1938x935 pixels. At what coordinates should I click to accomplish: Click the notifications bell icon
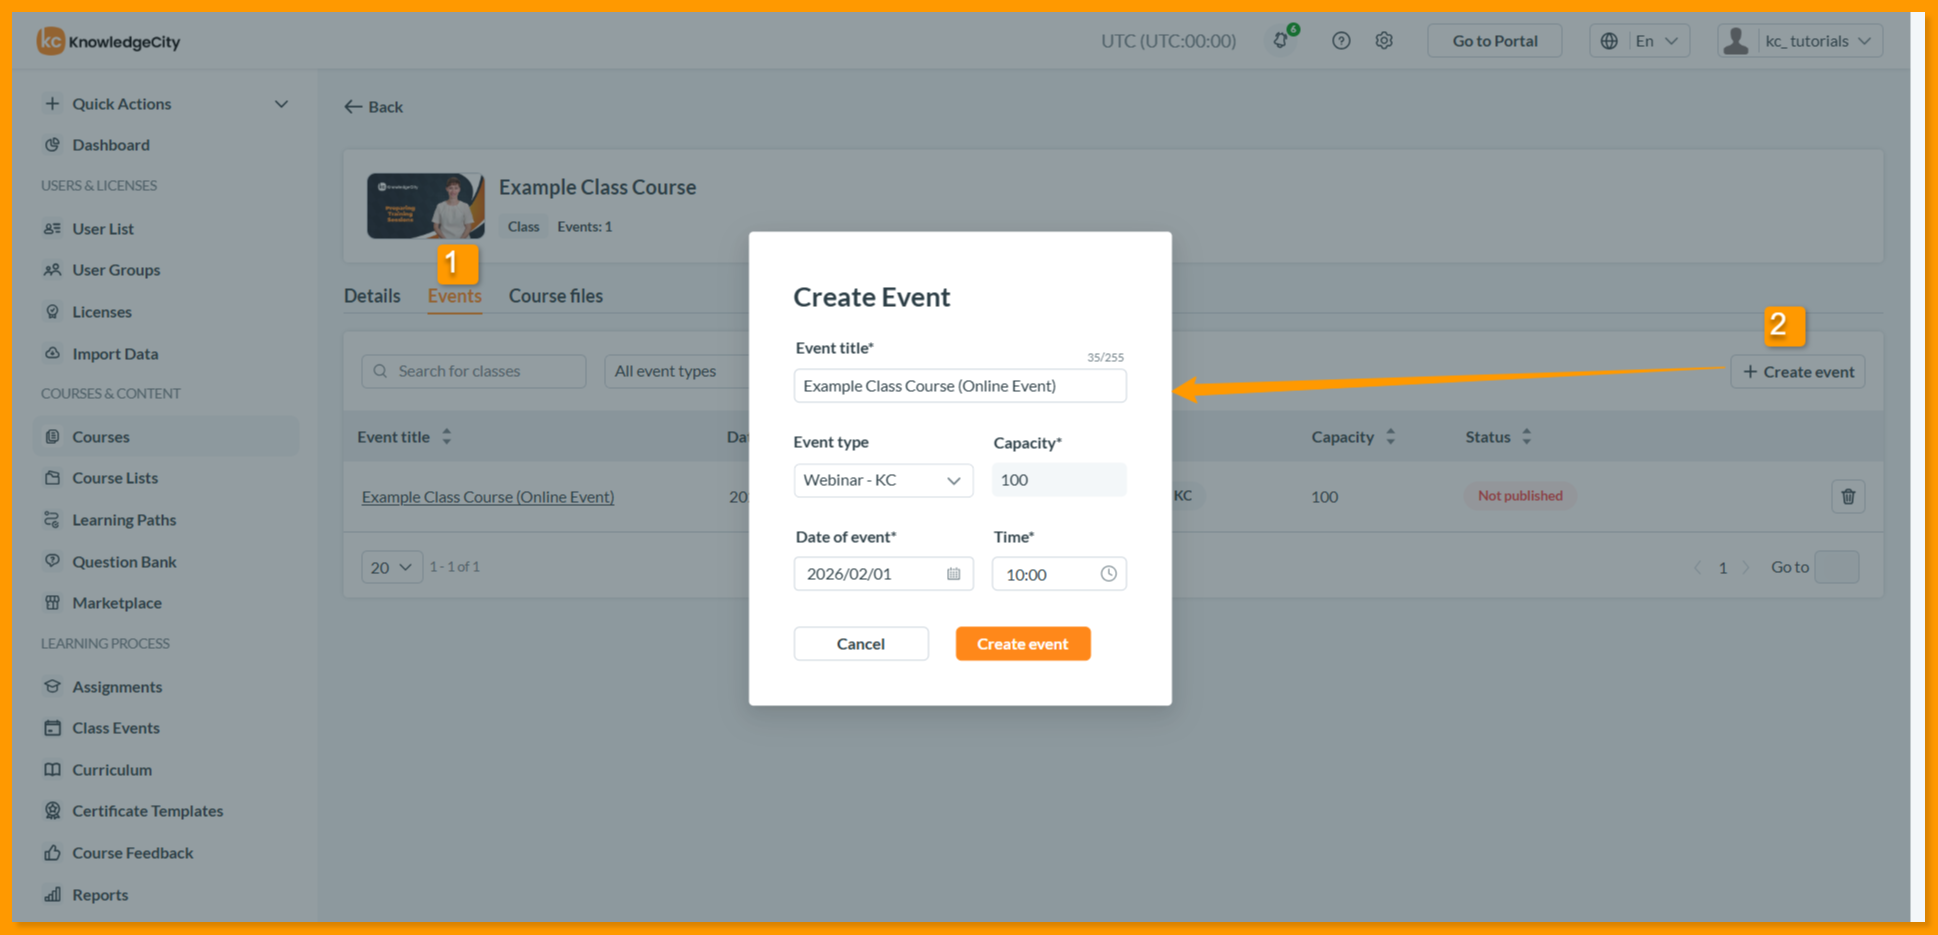1280,41
